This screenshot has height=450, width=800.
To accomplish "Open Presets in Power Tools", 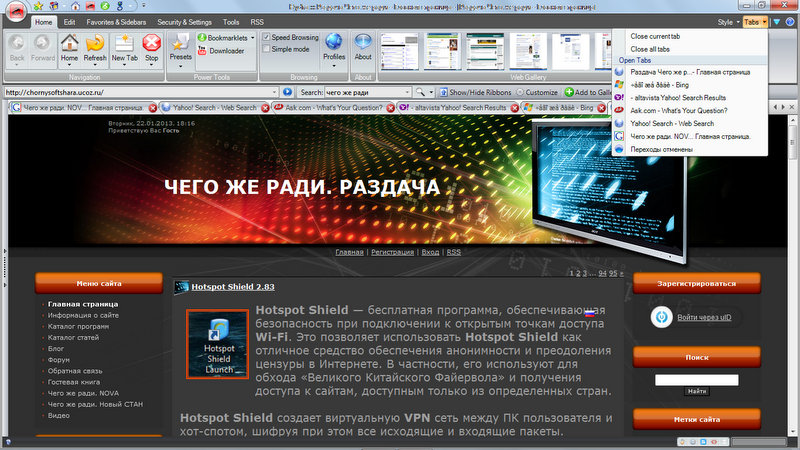I will (x=181, y=48).
